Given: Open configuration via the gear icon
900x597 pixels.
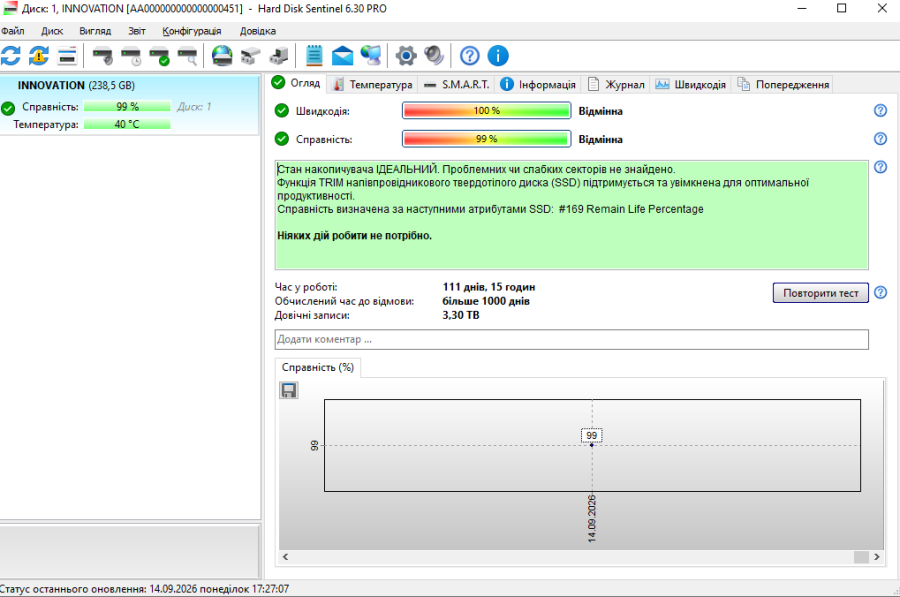Looking at the screenshot, I should pyautogui.click(x=406, y=56).
